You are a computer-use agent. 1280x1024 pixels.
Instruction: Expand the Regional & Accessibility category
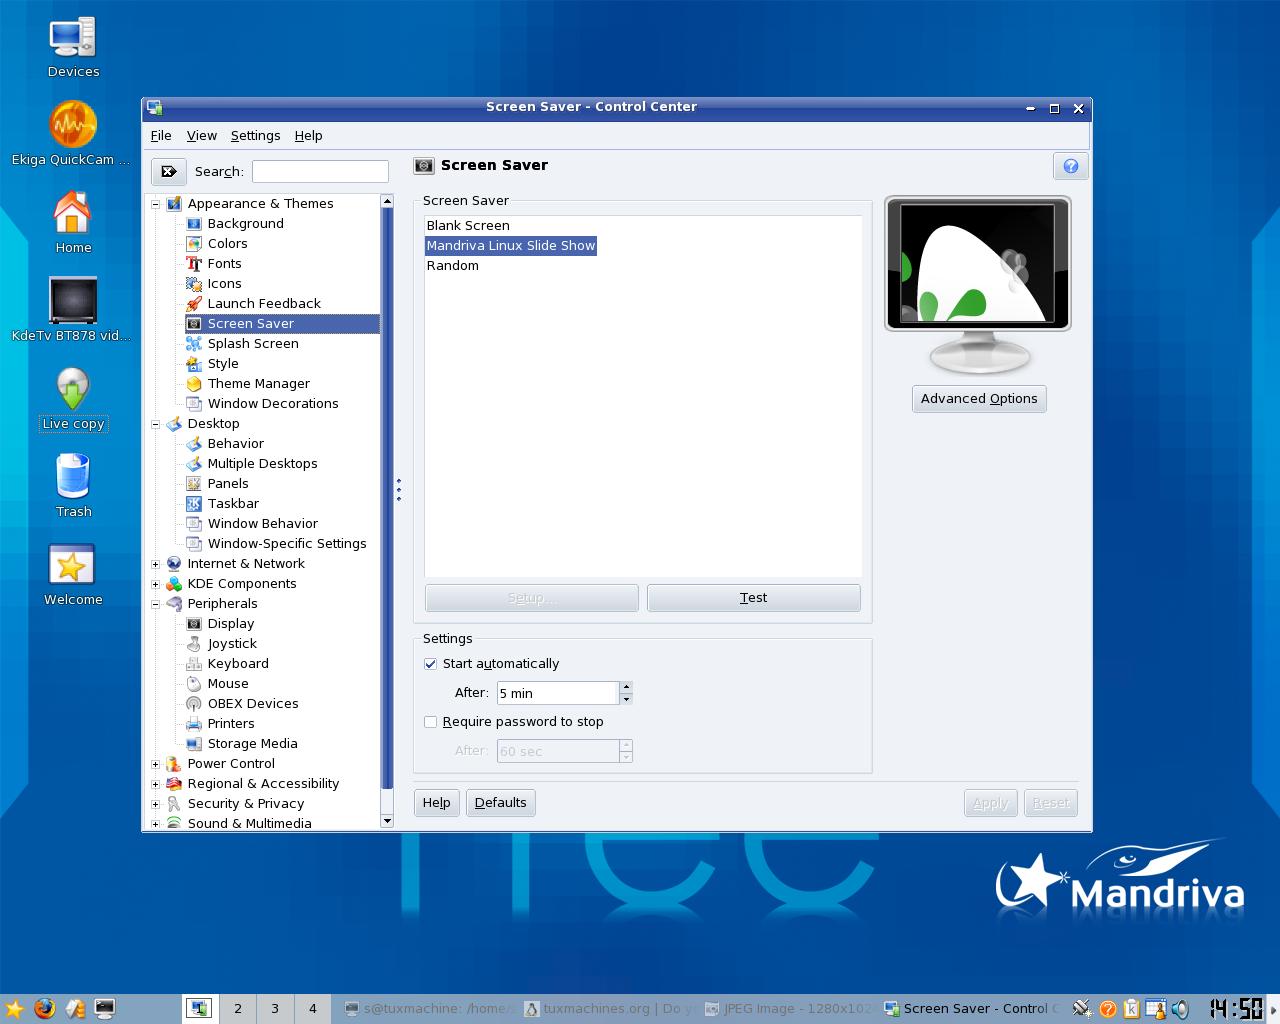[155, 784]
